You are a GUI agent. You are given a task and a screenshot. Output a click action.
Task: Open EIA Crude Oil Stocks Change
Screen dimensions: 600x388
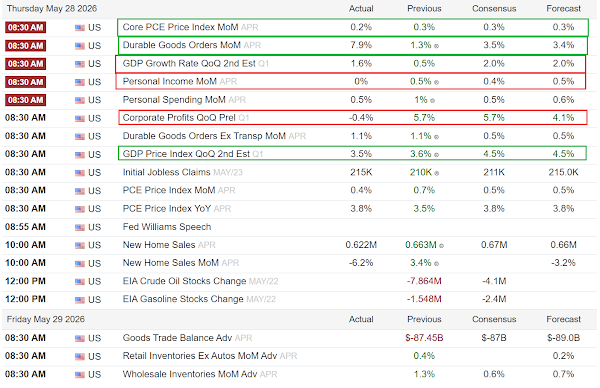[184, 281]
